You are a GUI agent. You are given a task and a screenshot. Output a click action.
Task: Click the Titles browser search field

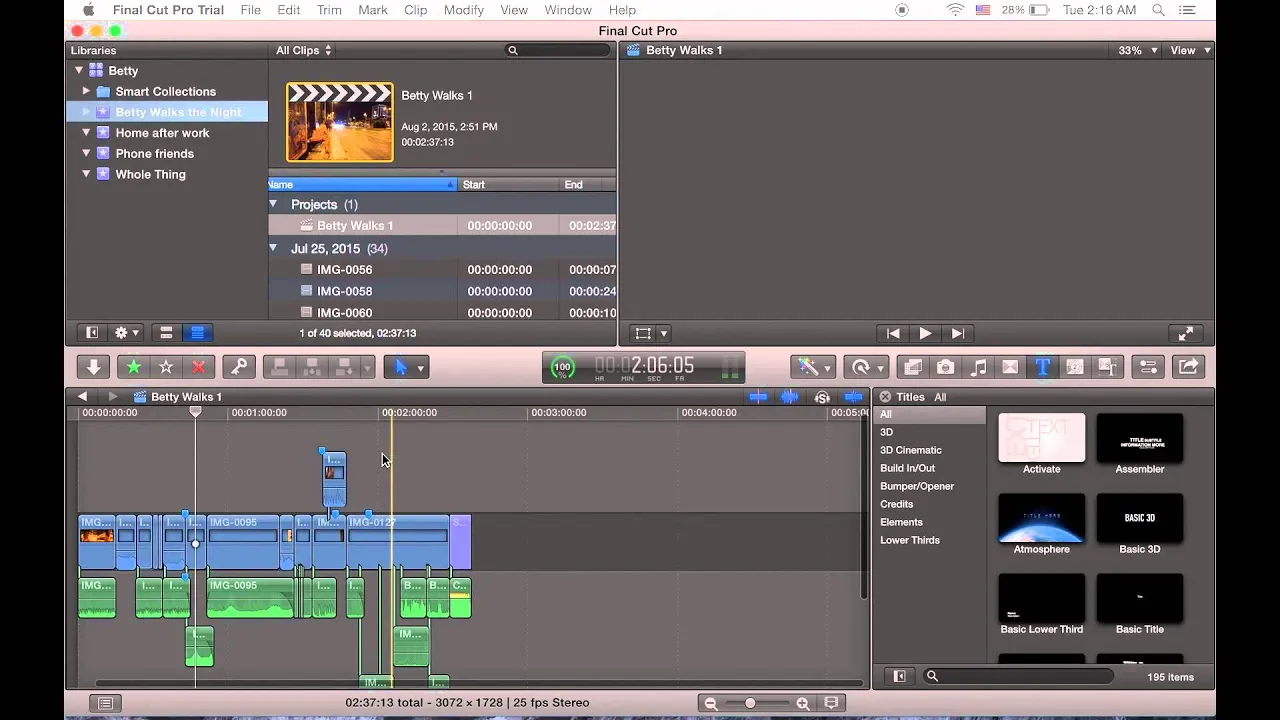1019,677
